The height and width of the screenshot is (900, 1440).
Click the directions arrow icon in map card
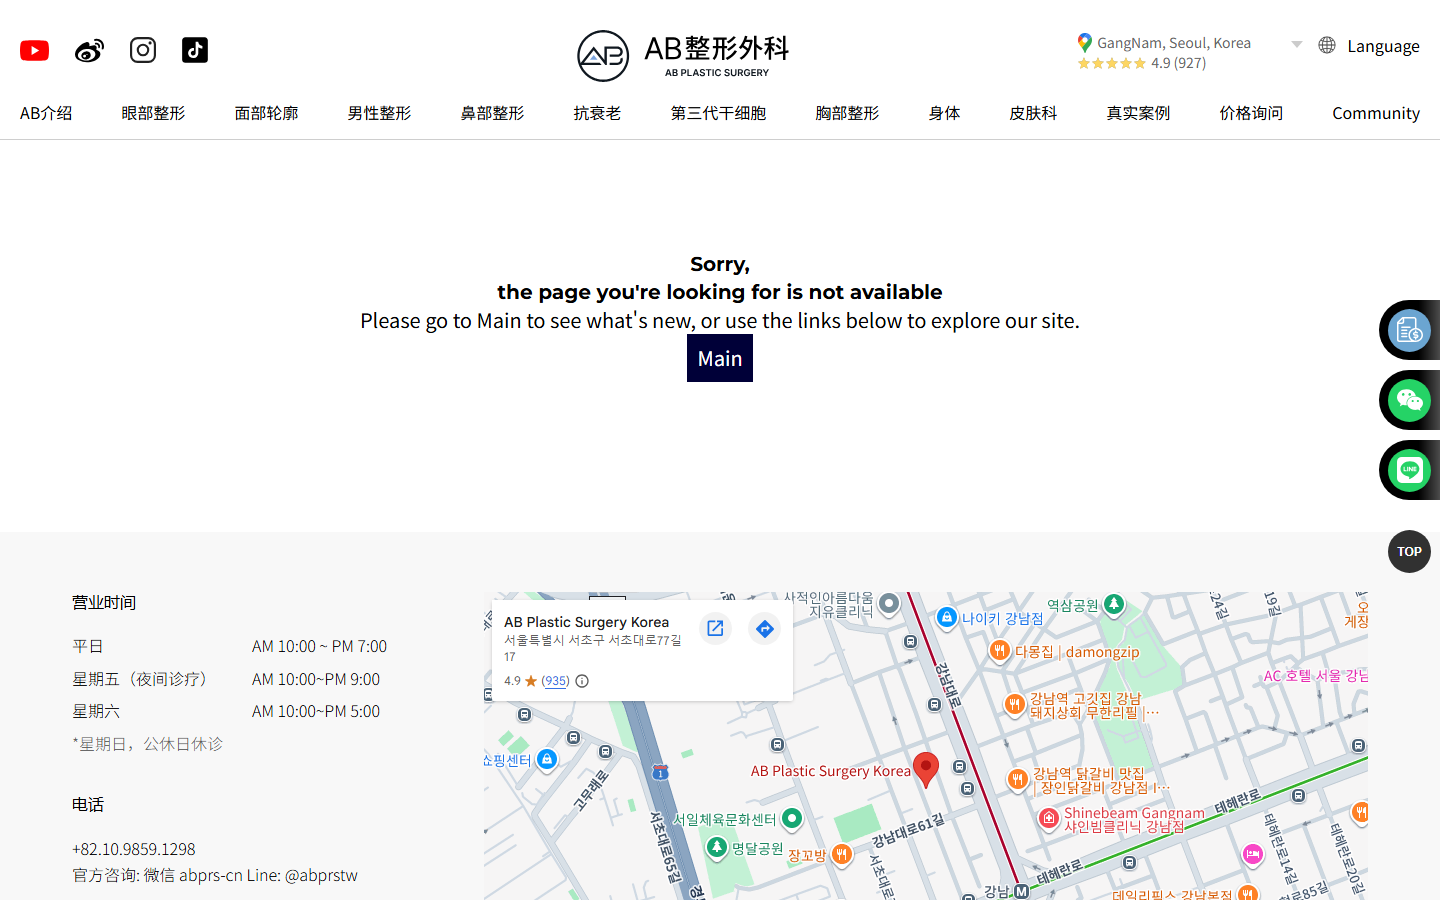(x=765, y=628)
